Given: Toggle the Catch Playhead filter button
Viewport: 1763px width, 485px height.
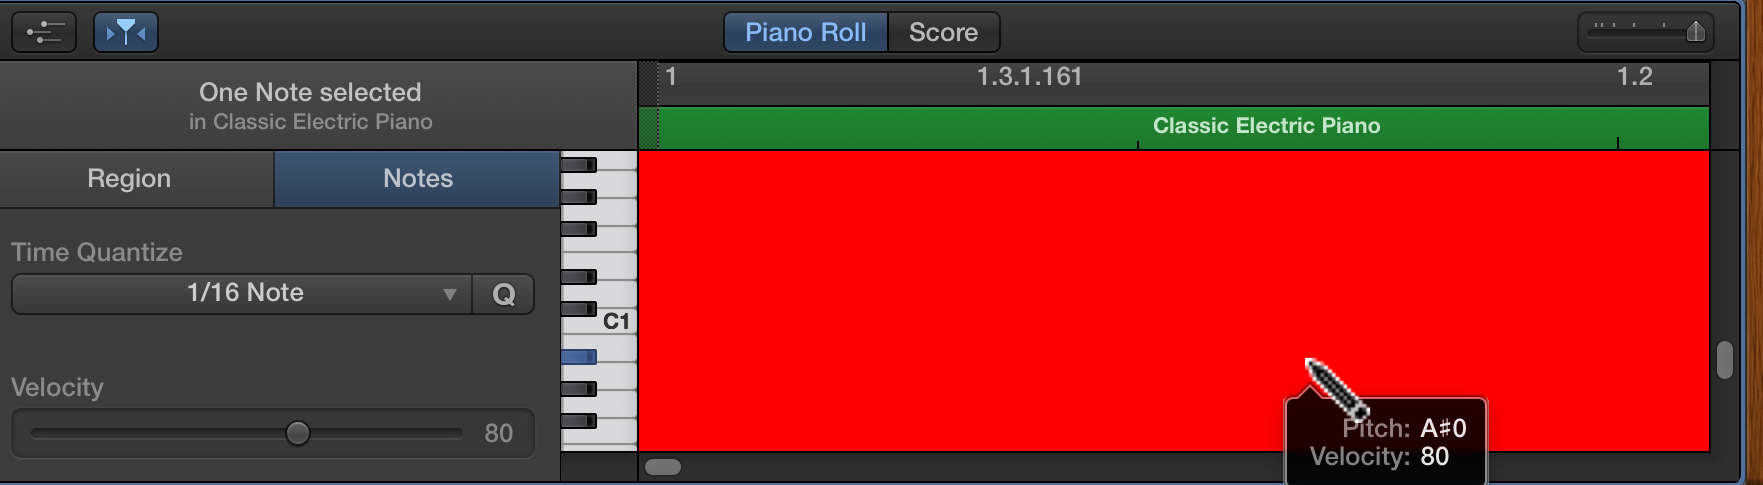Looking at the screenshot, I should [126, 32].
